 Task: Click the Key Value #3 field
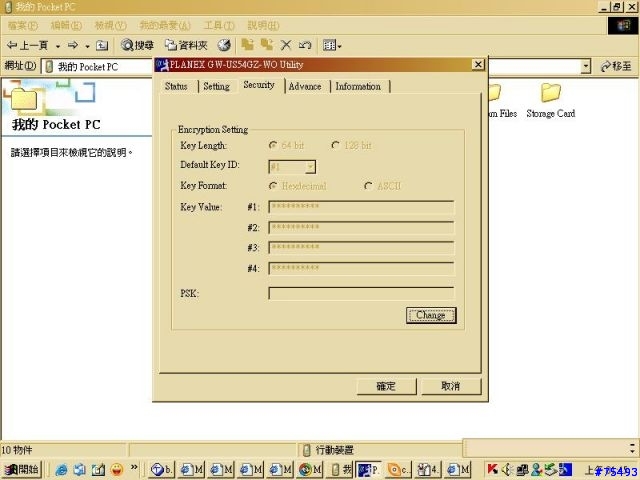pos(361,248)
